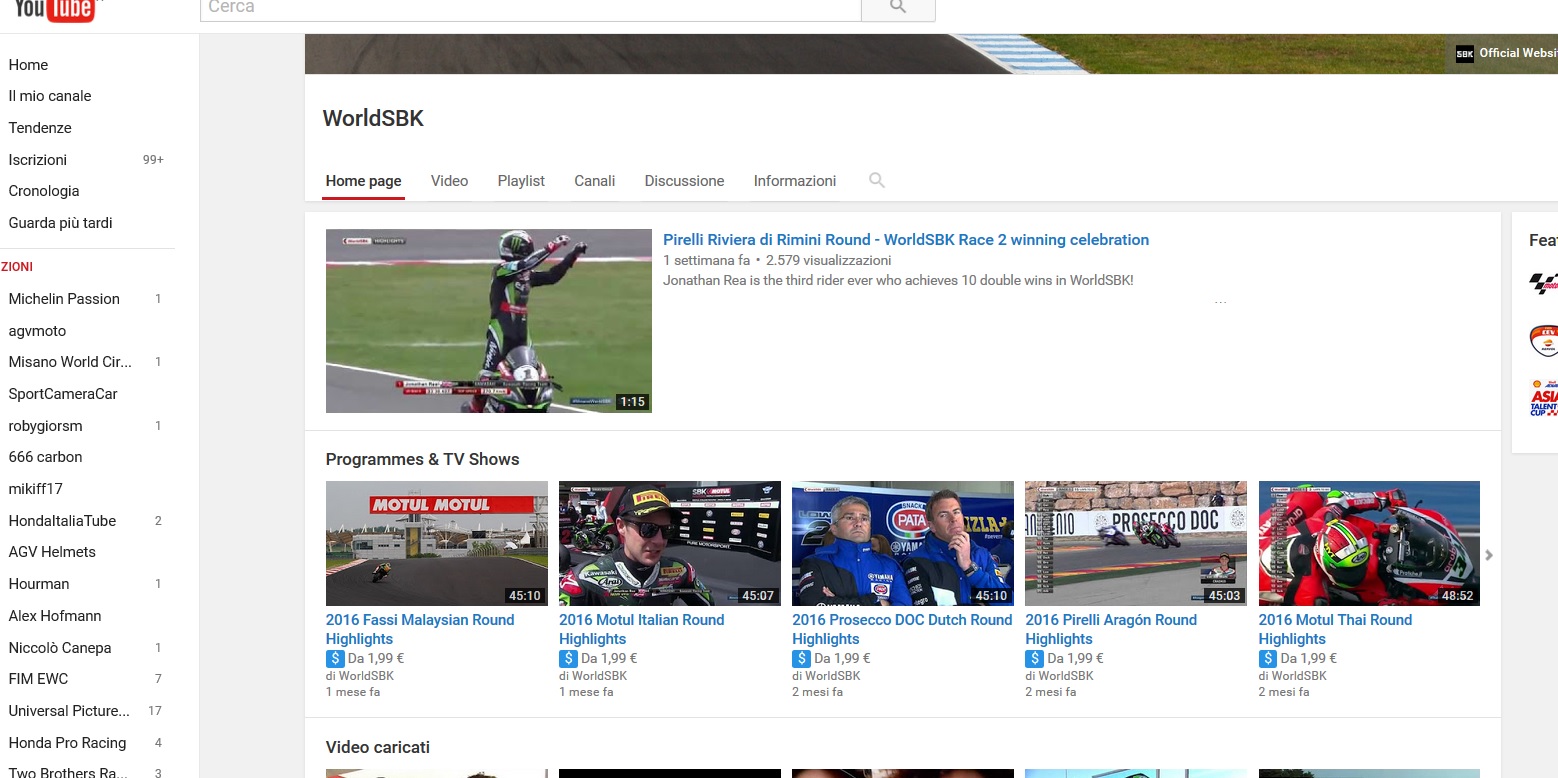Open the MotoGP featured channel icon
The image size is (1558, 778).
pyautogui.click(x=1544, y=283)
